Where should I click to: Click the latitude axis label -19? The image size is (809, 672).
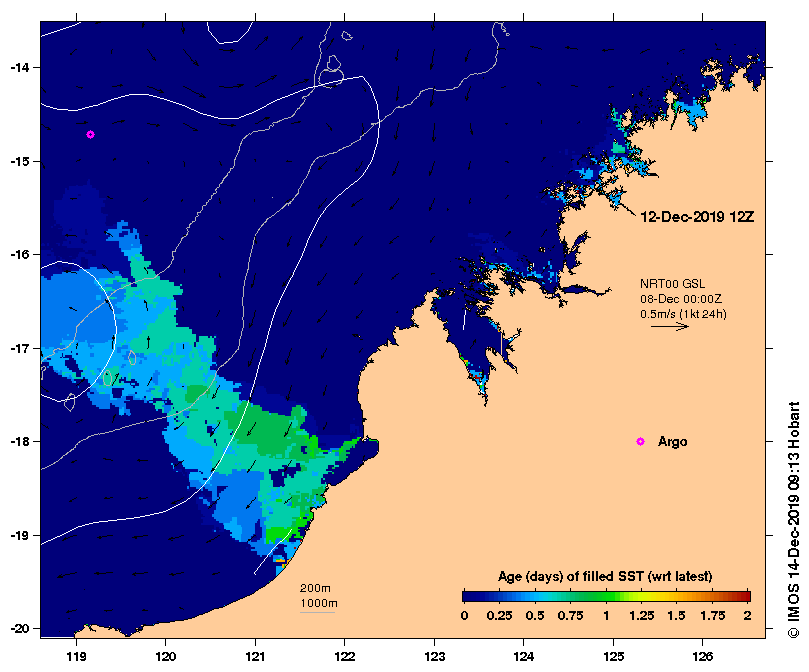coord(19,535)
